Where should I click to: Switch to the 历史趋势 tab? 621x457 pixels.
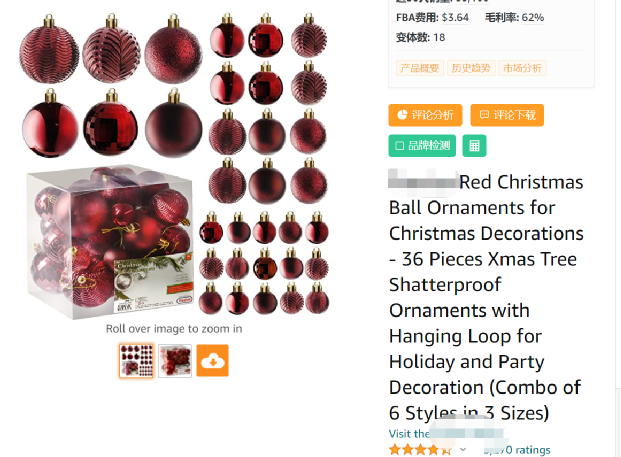[471, 68]
